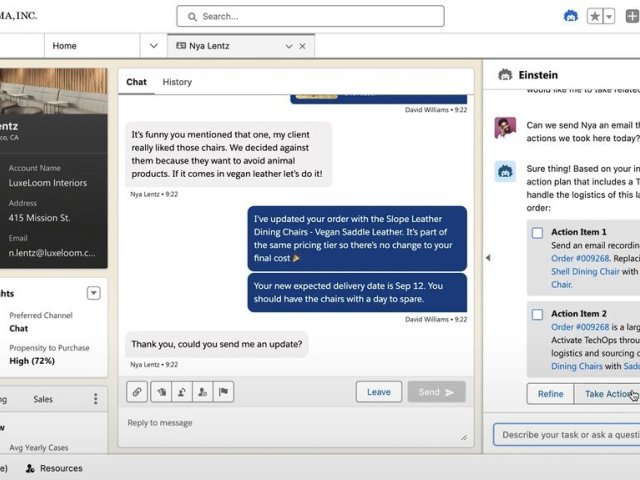Expand the navigation menu chevron beside Home
The image size is (640, 480).
click(153, 46)
